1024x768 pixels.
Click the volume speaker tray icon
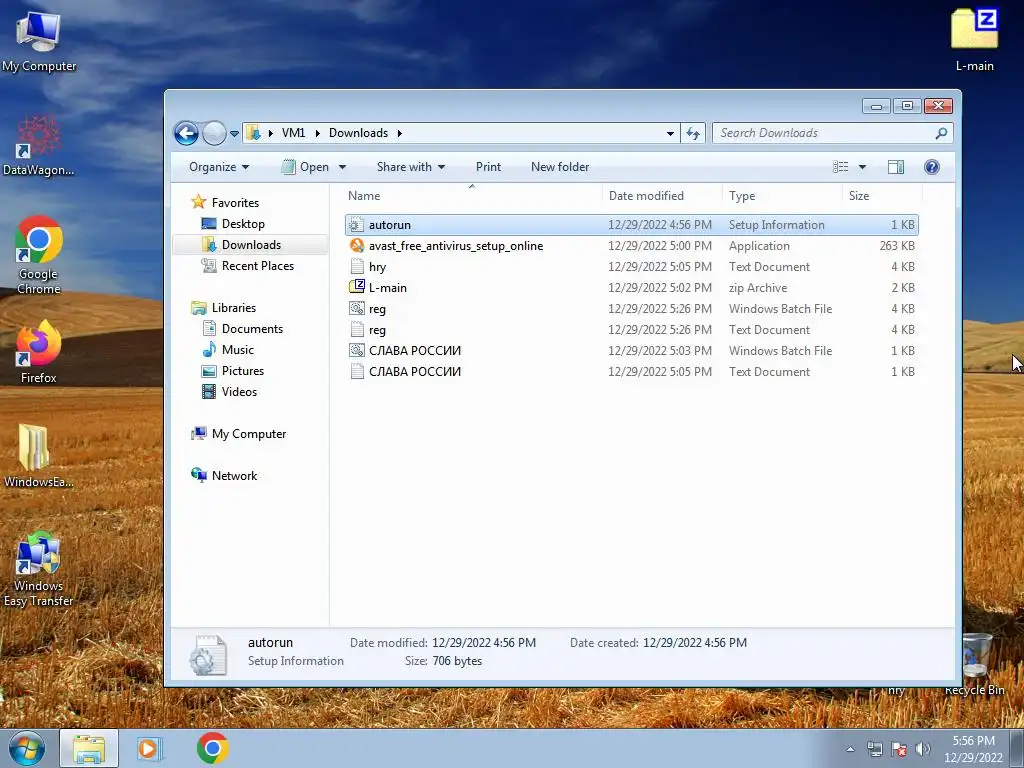coord(923,749)
